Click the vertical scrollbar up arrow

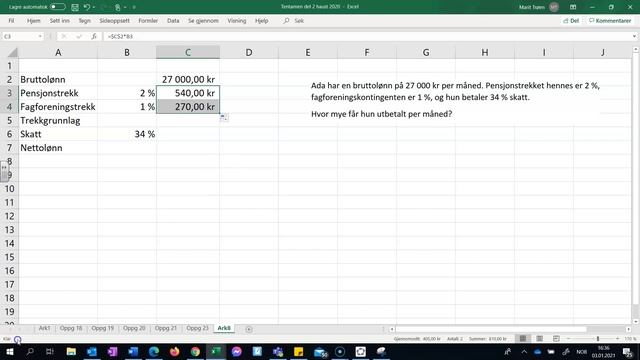[636, 49]
